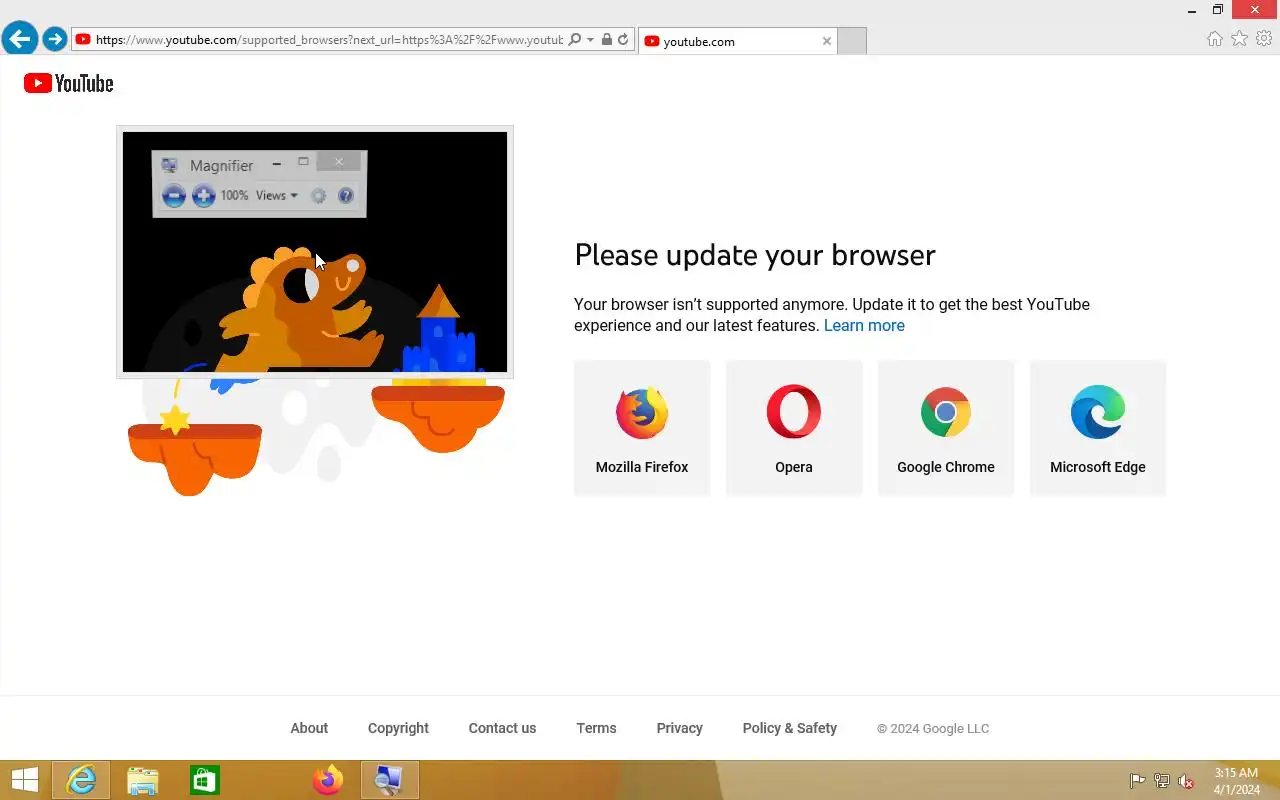This screenshot has width=1280, height=800.
Task: Click the search magnifier icon in address bar
Action: 575,40
